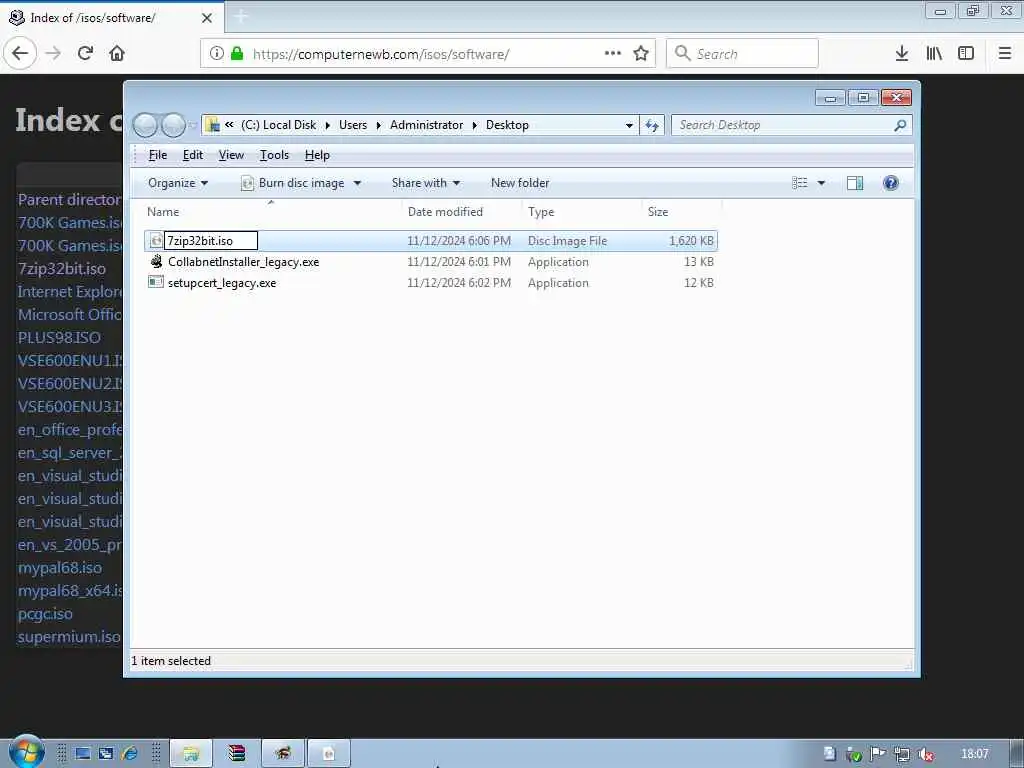Image resolution: width=1024 pixels, height=768 pixels.
Task: Toggle the Firefox sidebar icon
Action: (966, 53)
